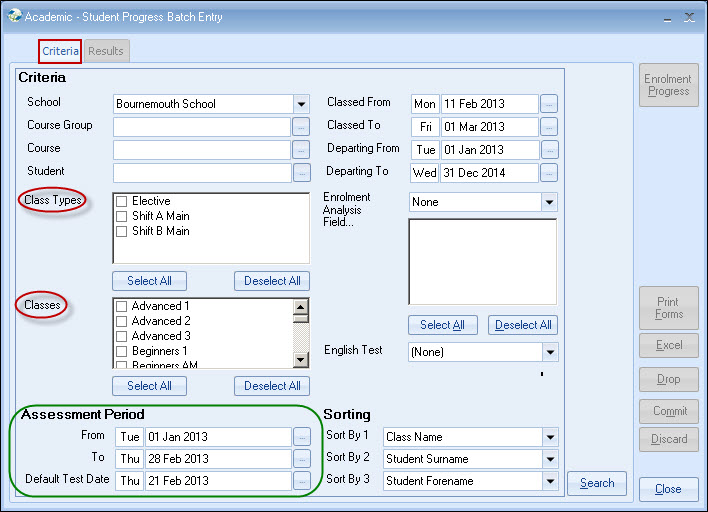The width and height of the screenshot is (708, 512).
Task: Open Default Test Date calendar button
Action: (x=301, y=481)
